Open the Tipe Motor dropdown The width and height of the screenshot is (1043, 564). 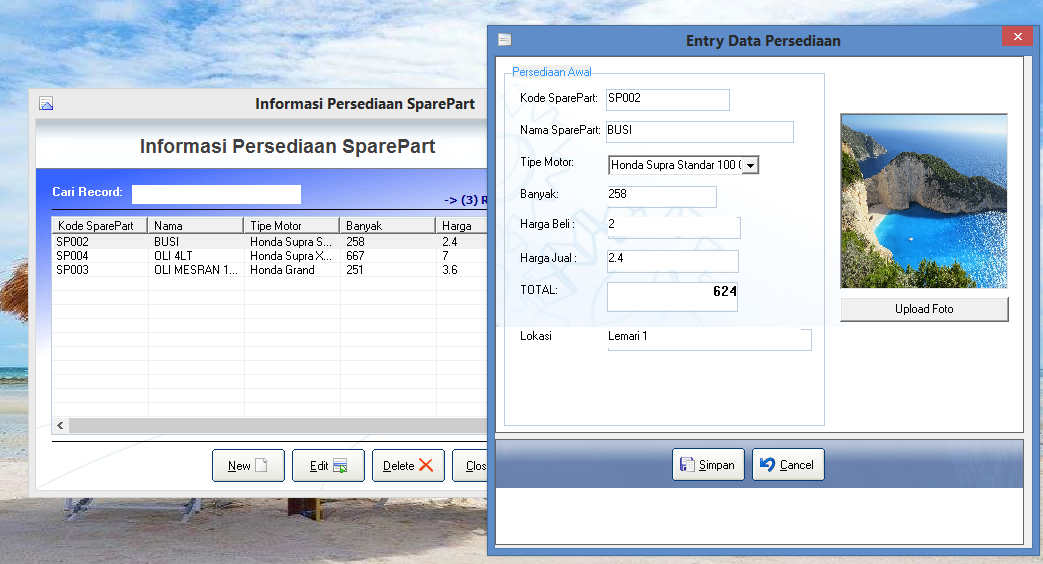point(750,165)
